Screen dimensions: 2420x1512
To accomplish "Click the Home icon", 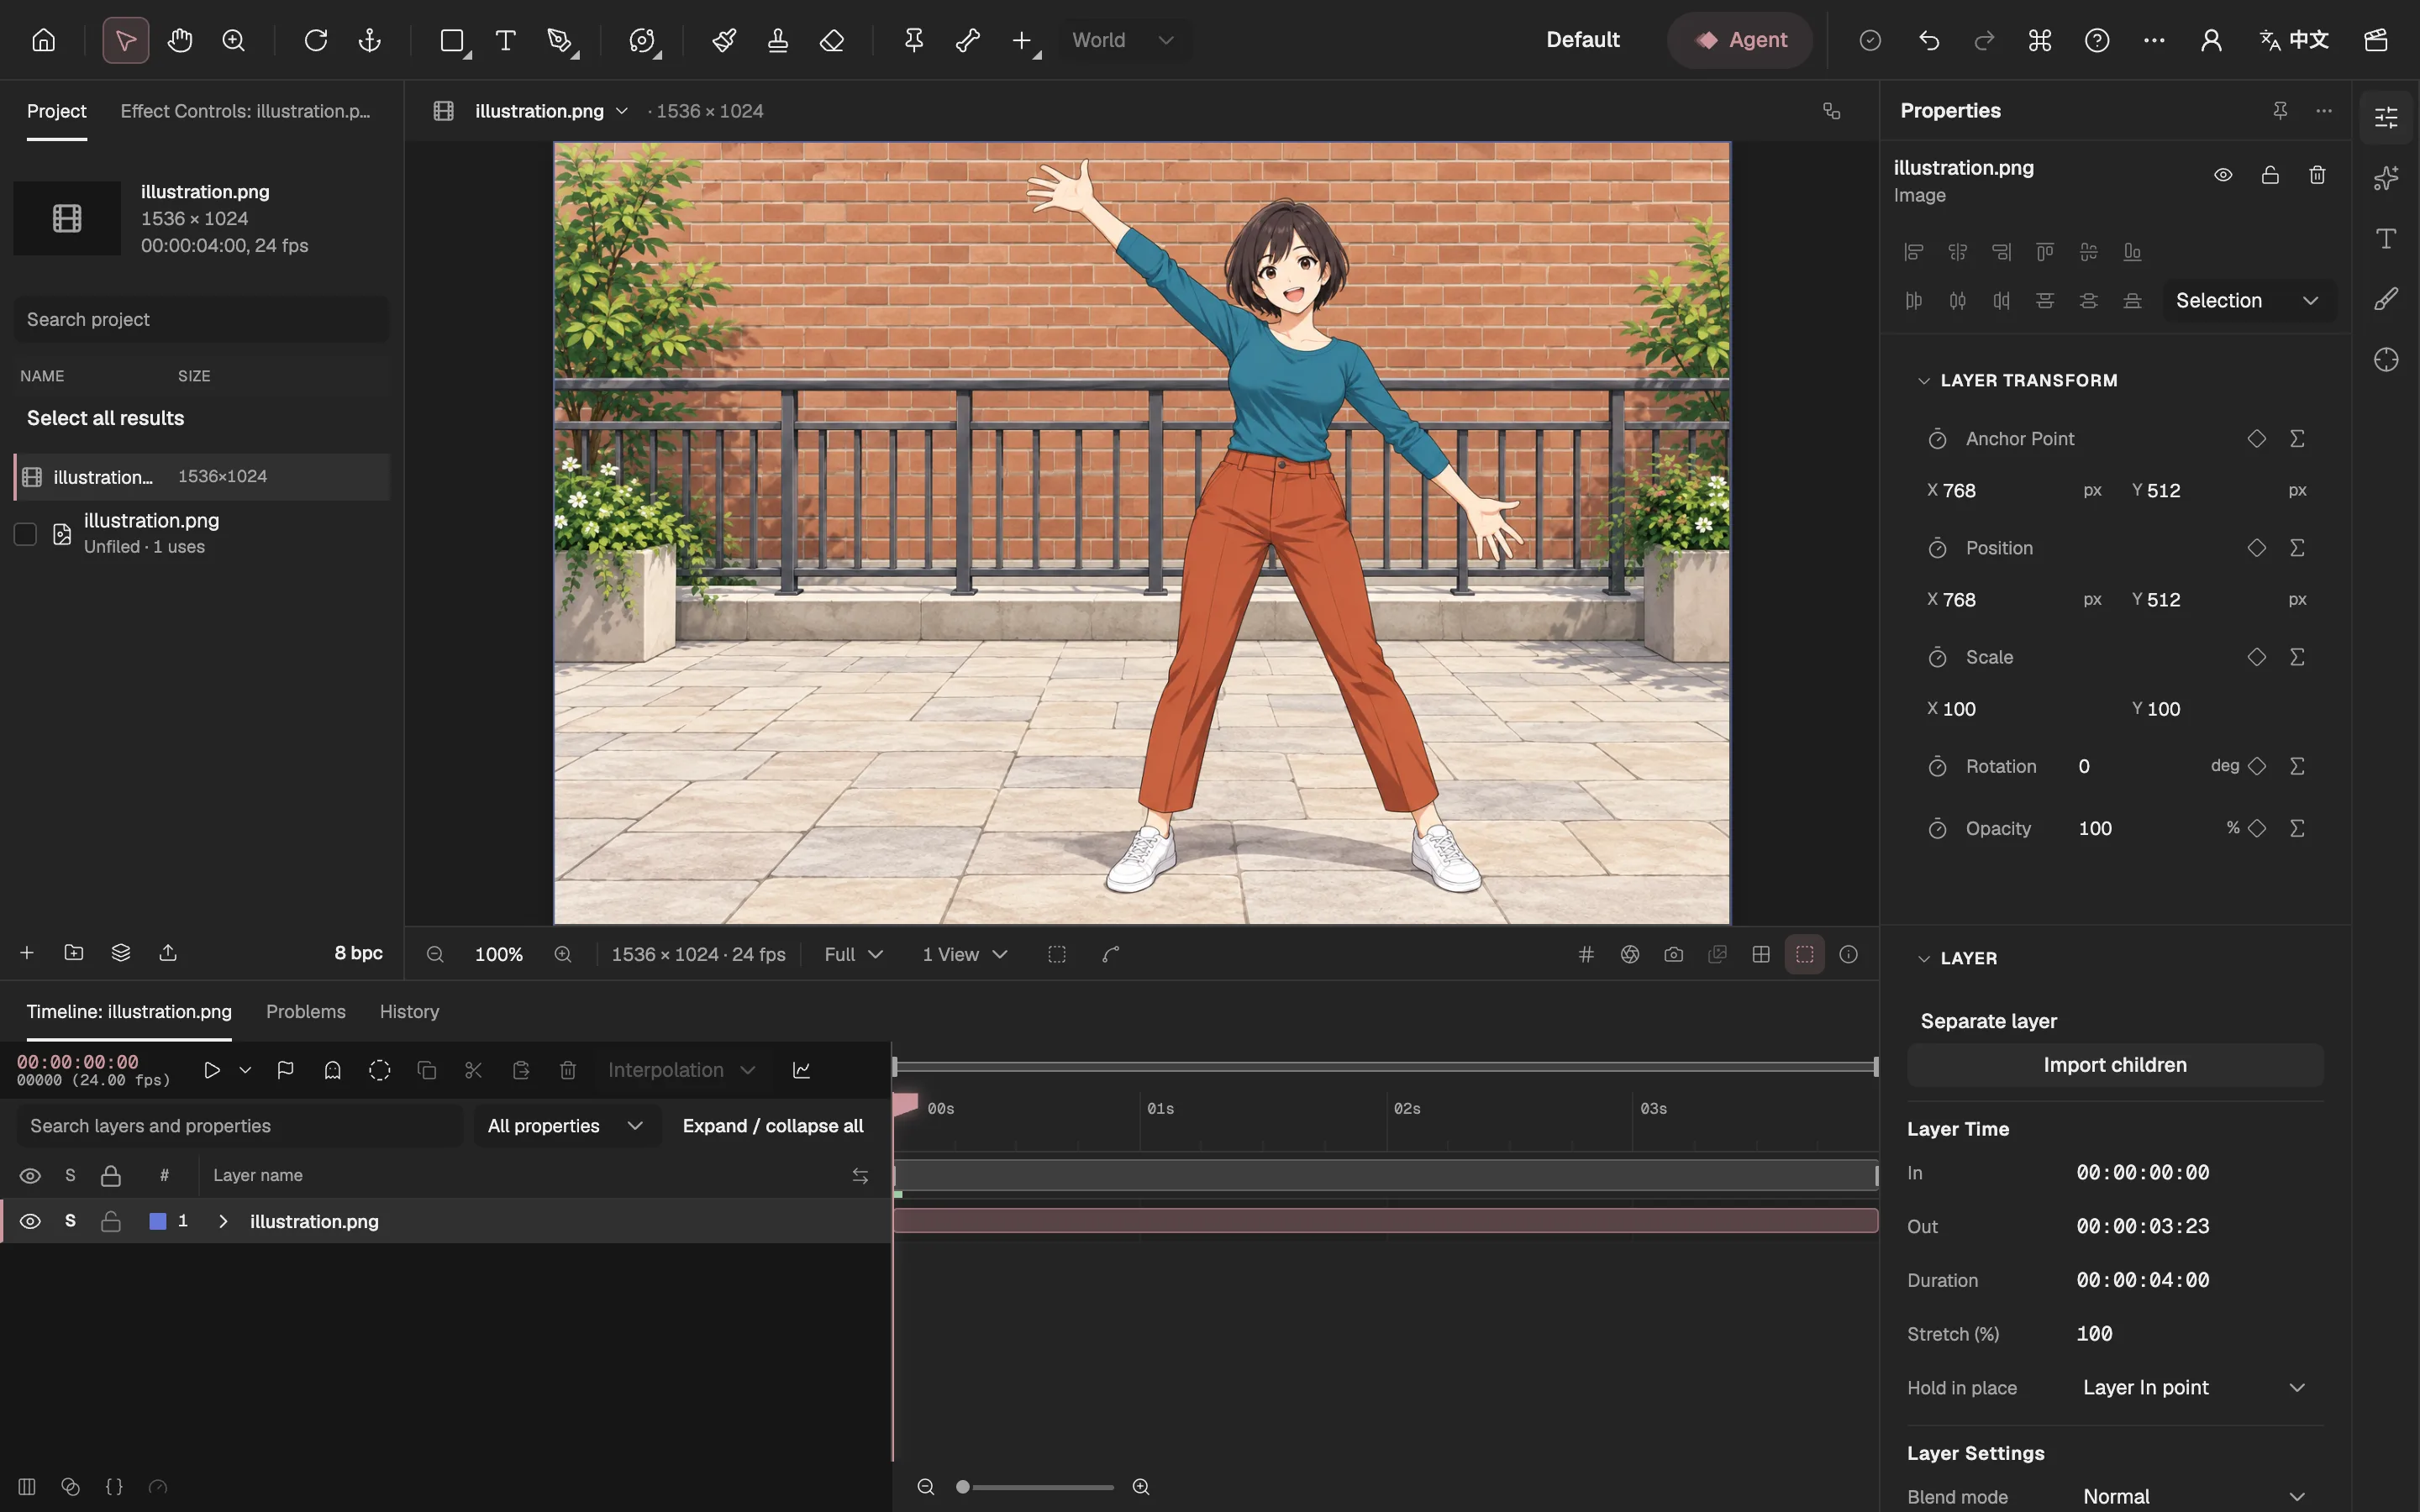I will point(43,40).
